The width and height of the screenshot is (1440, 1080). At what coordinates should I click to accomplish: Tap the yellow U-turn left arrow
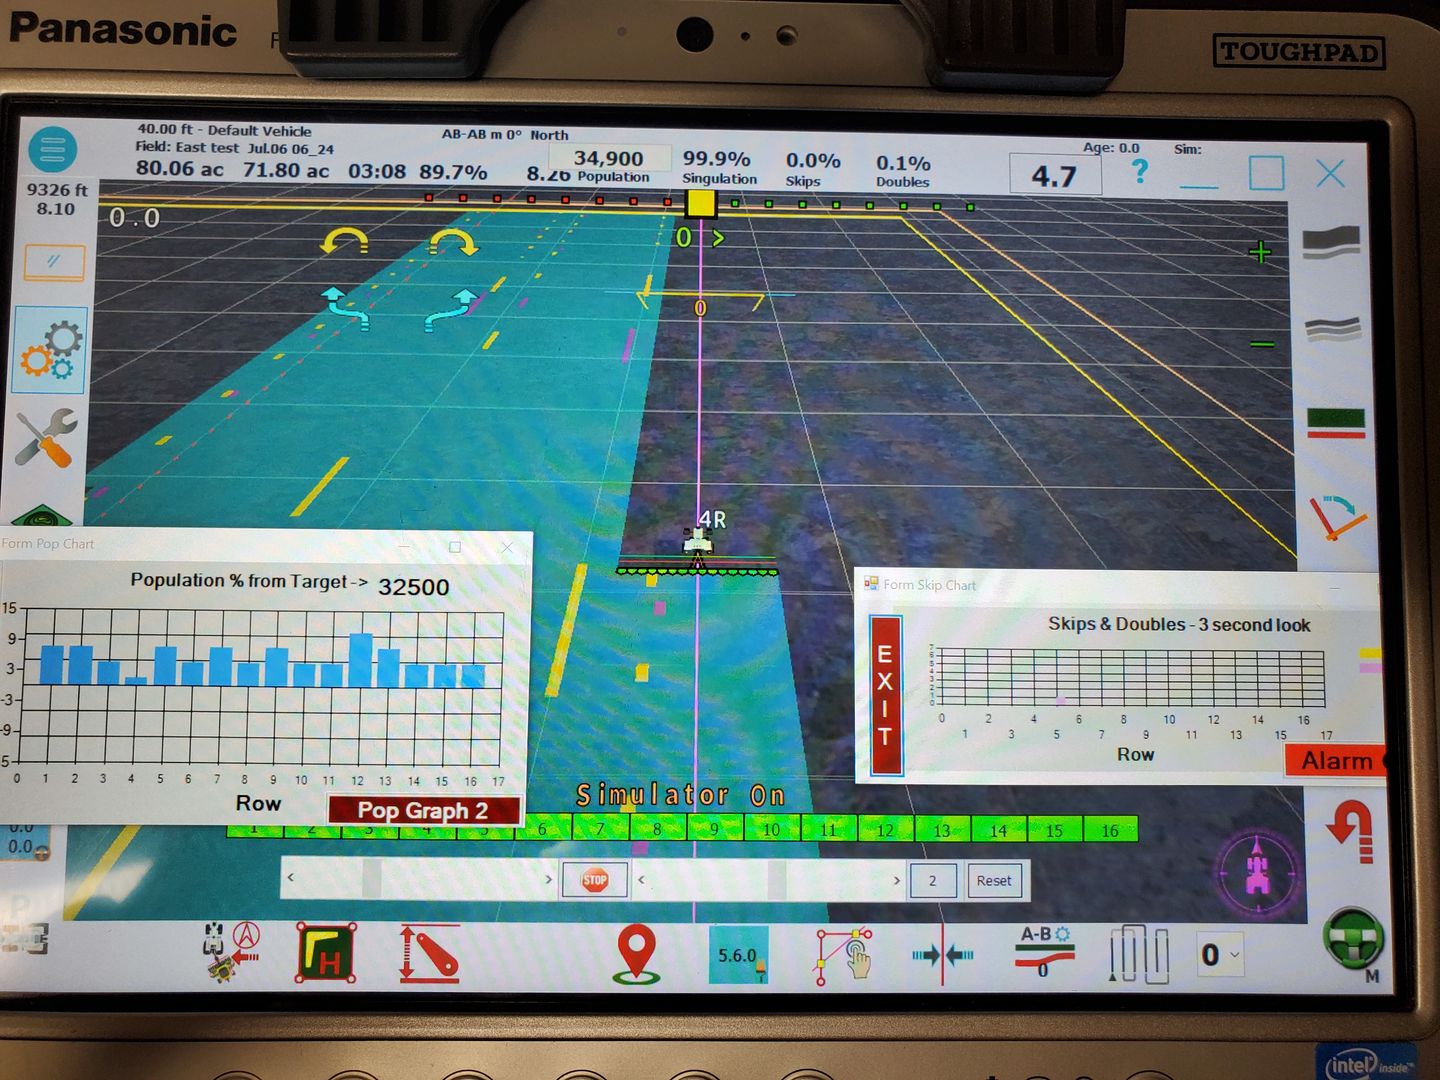344,241
